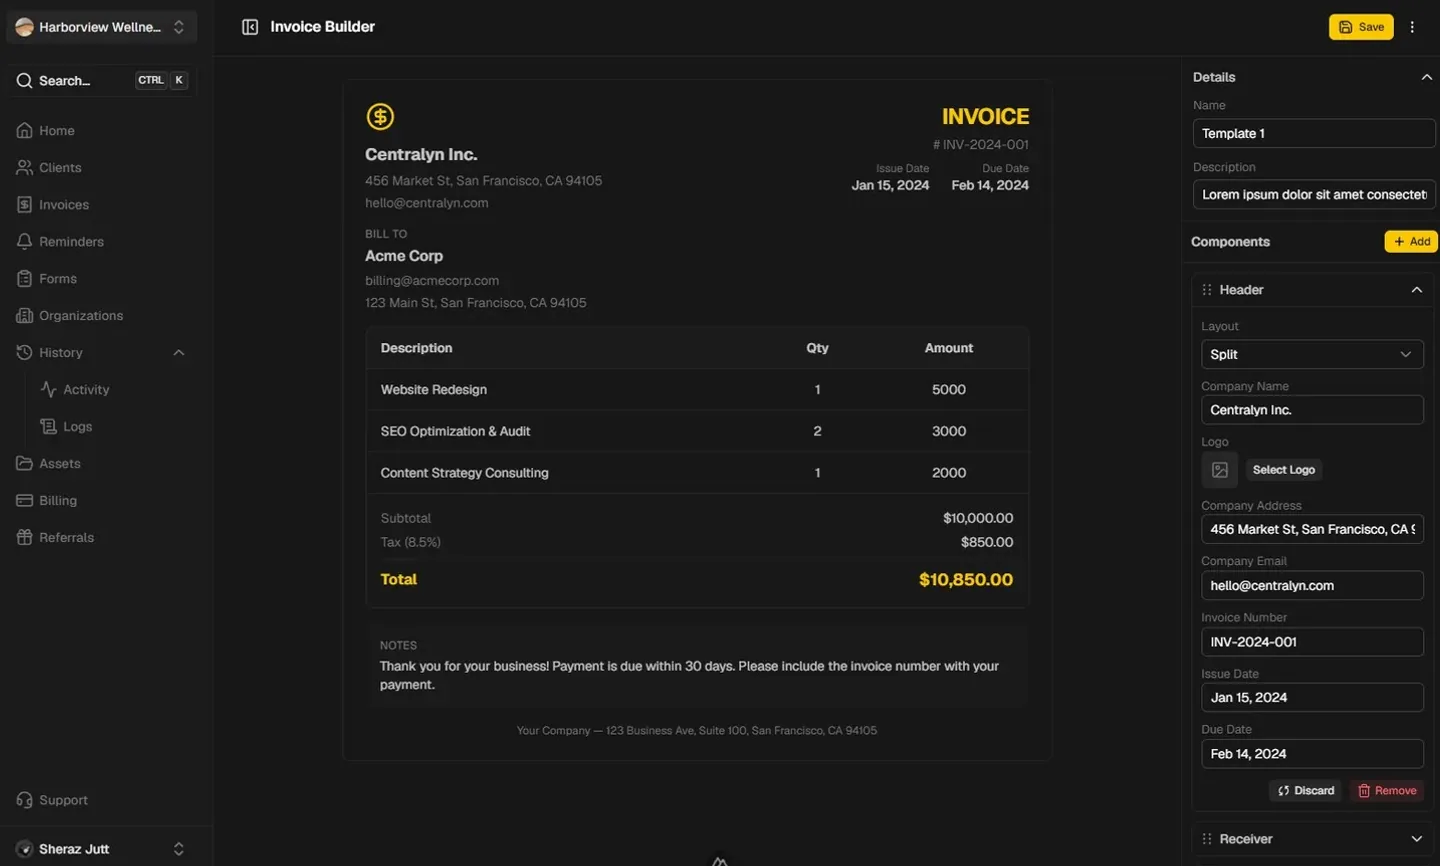Edit the Company Address field

point(1312,529)
